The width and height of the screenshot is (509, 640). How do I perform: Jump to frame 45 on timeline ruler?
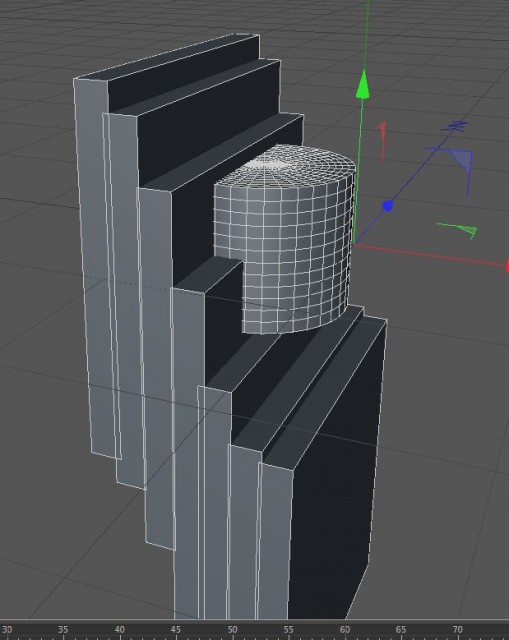pyautogui.click(x=176, y=630)
